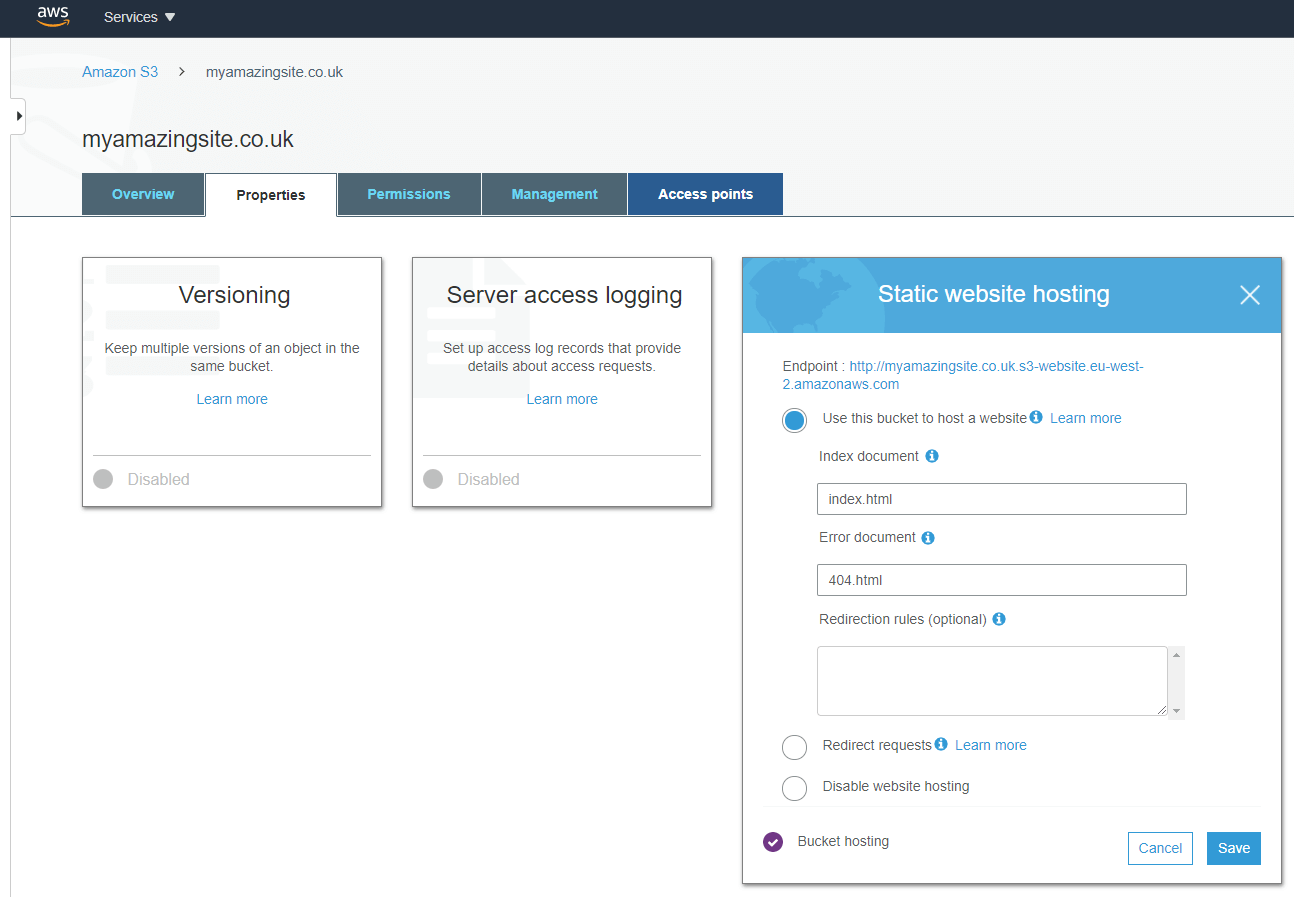
Task: Click the Redirection rules info icon
Action: (x=998, y=619)
